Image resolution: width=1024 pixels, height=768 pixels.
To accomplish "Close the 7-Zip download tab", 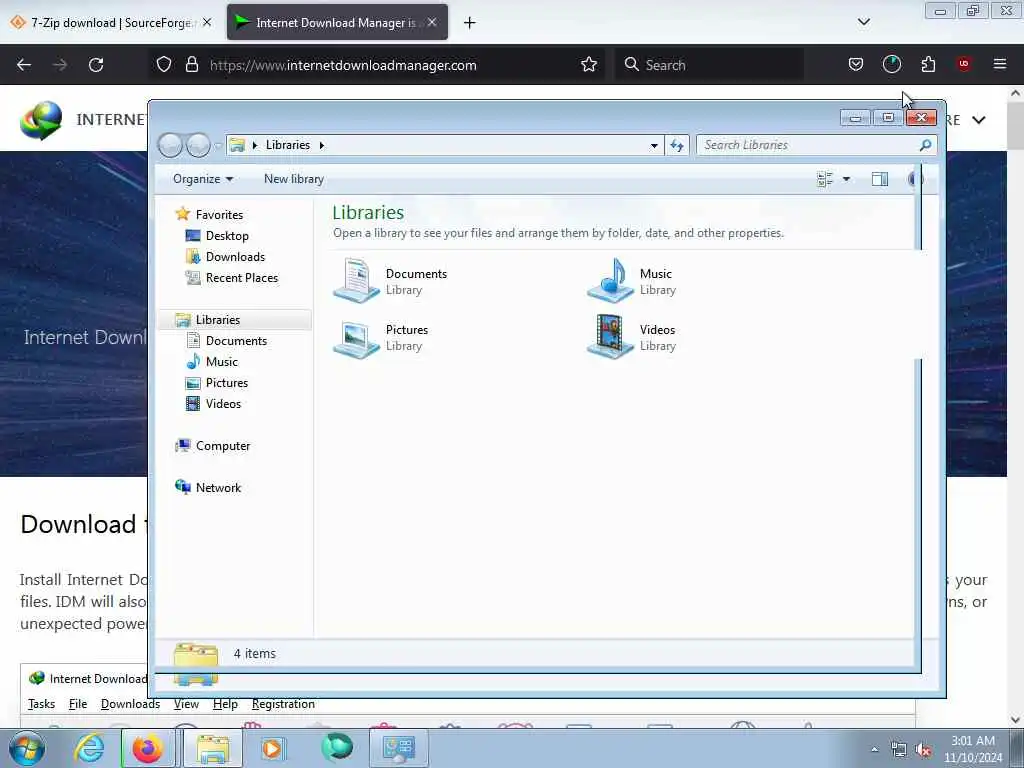I will pyautogui.click(x=207, y=22).
